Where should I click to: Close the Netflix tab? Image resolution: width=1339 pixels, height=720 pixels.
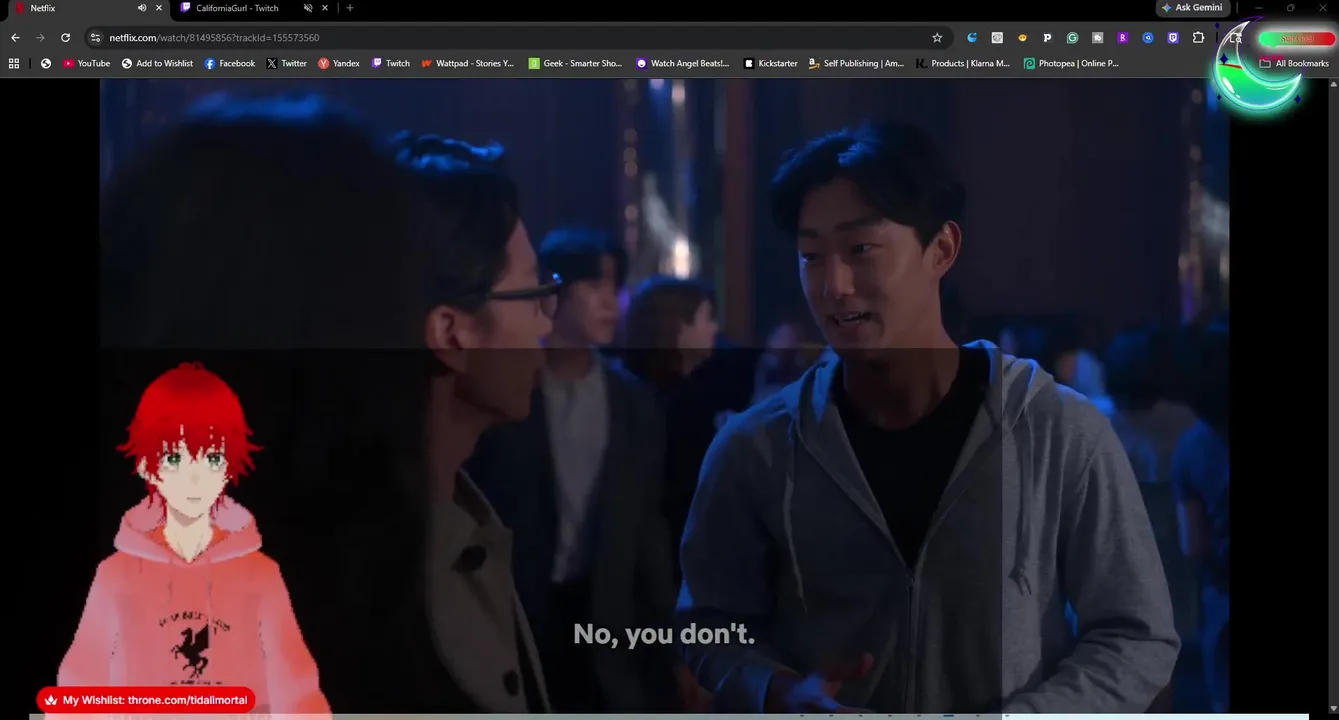pos(158,8)
